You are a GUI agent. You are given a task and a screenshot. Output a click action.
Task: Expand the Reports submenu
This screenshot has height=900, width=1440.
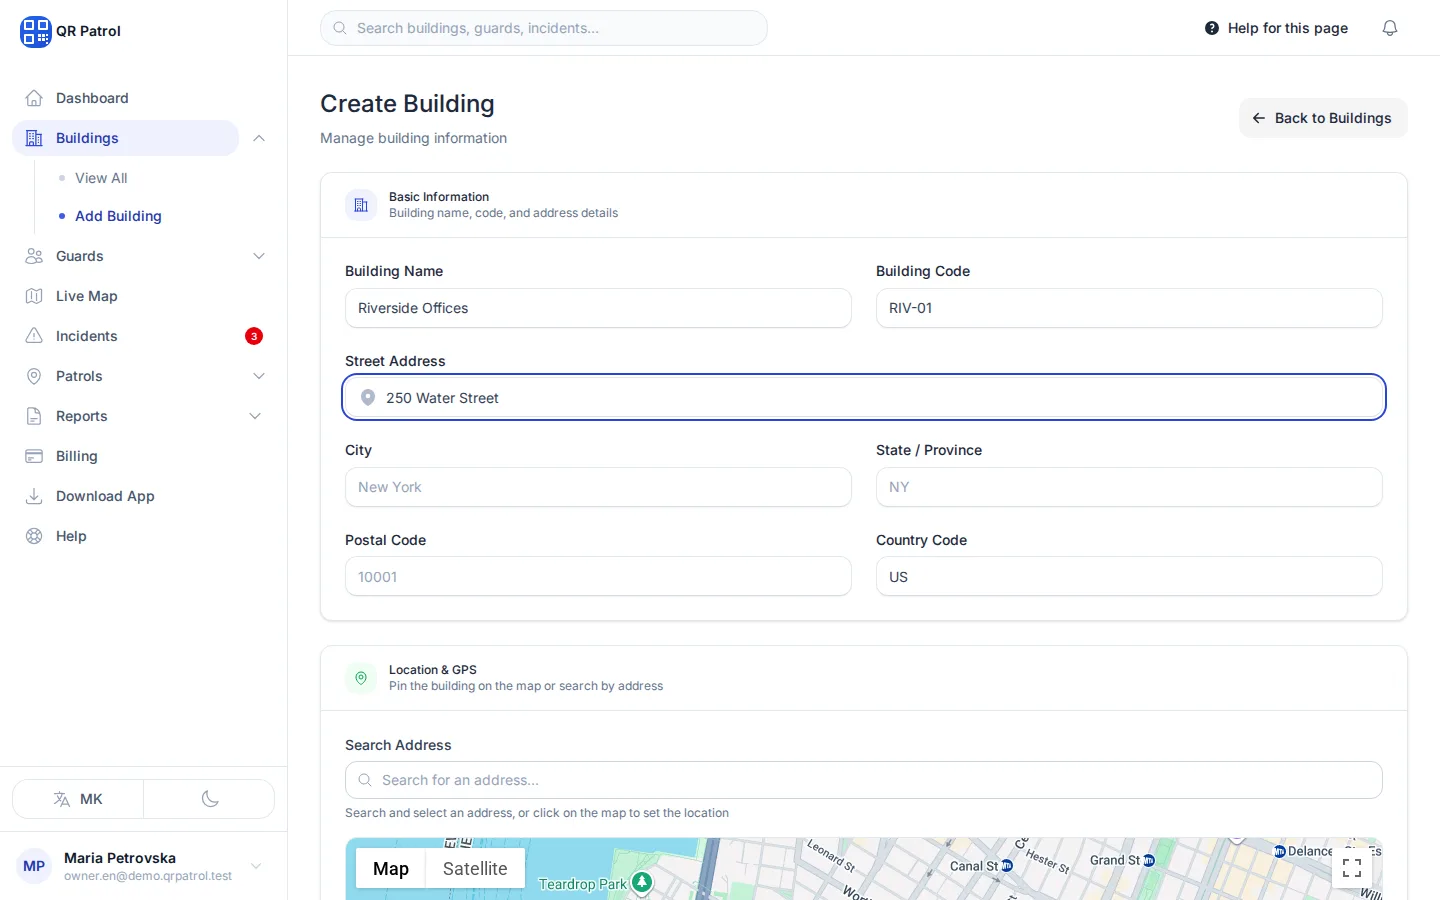pyautogui.click(x=255, y=416)
